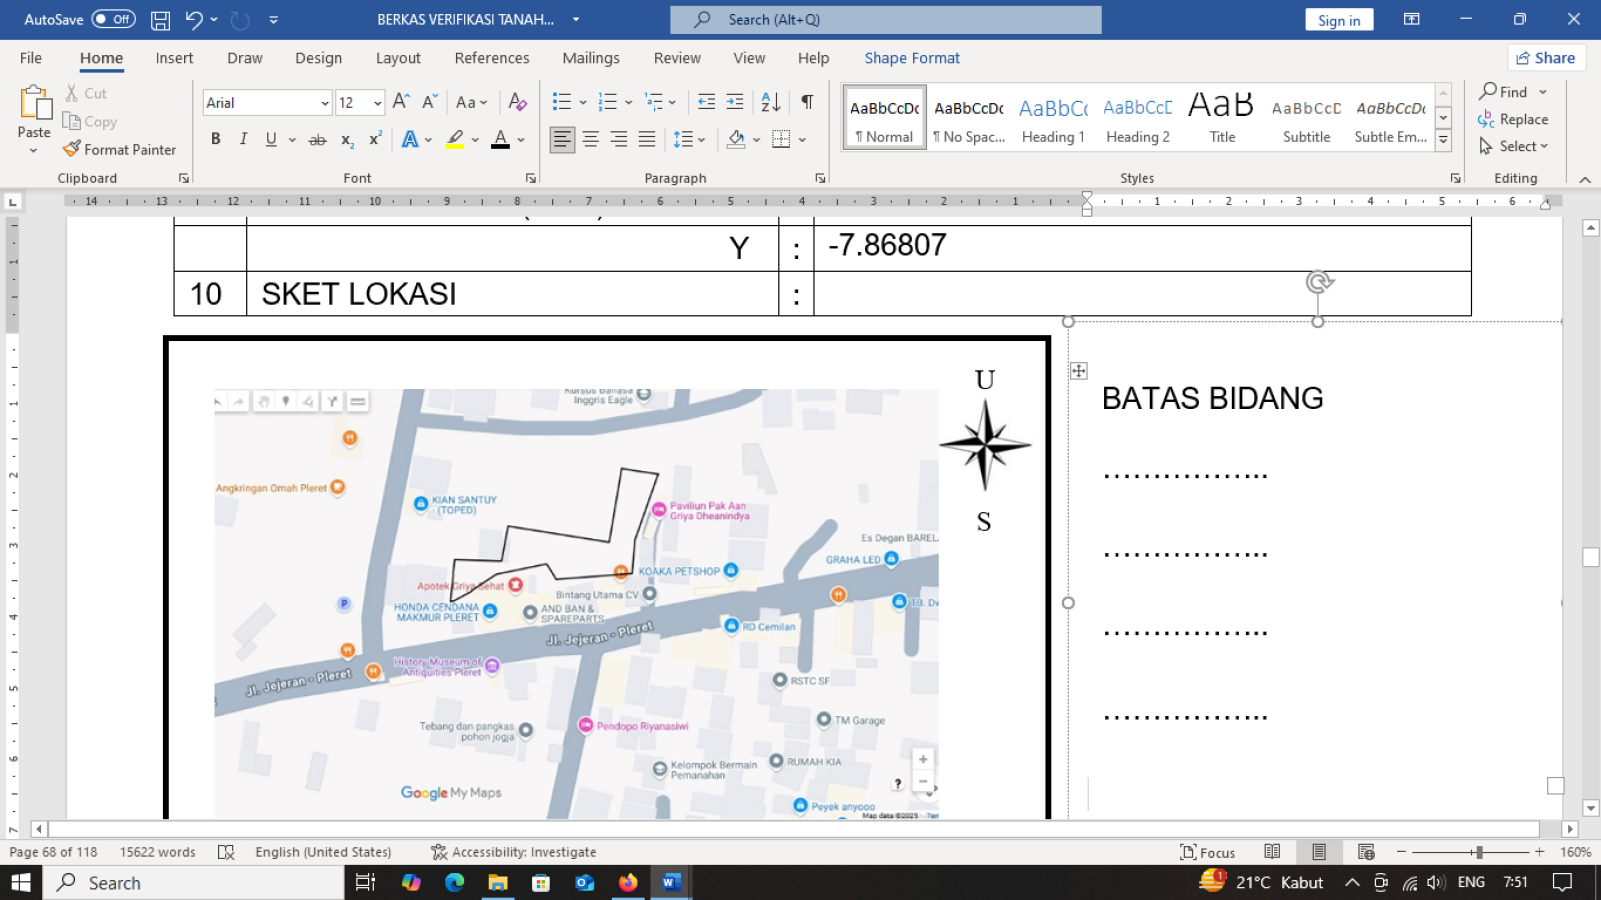Open the Layout ribbon tab
Image resolution: width=1601 pixels, height=900 pixels.
[x=398, y=58]
